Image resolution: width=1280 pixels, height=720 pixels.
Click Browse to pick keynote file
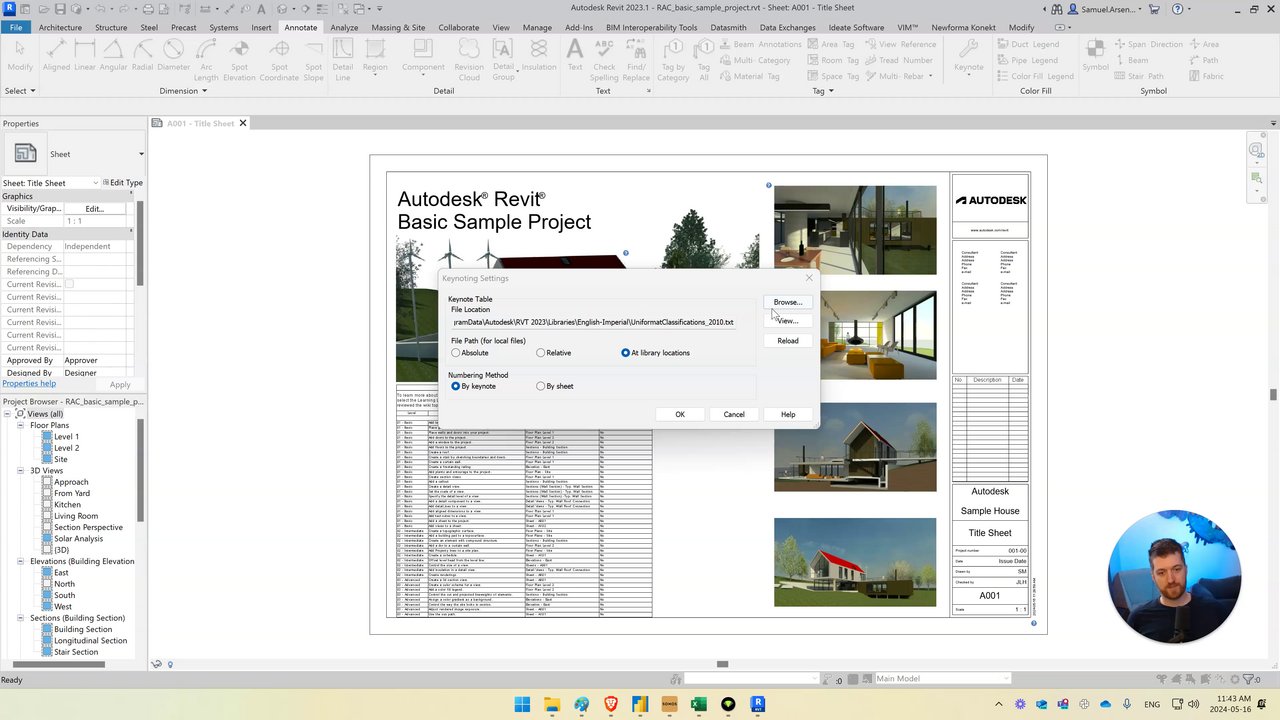point(787,302)
